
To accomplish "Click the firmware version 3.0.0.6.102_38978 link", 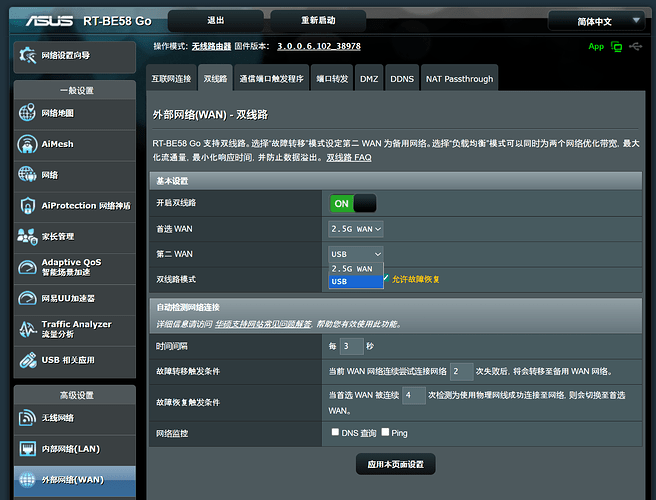I will 319,46.
